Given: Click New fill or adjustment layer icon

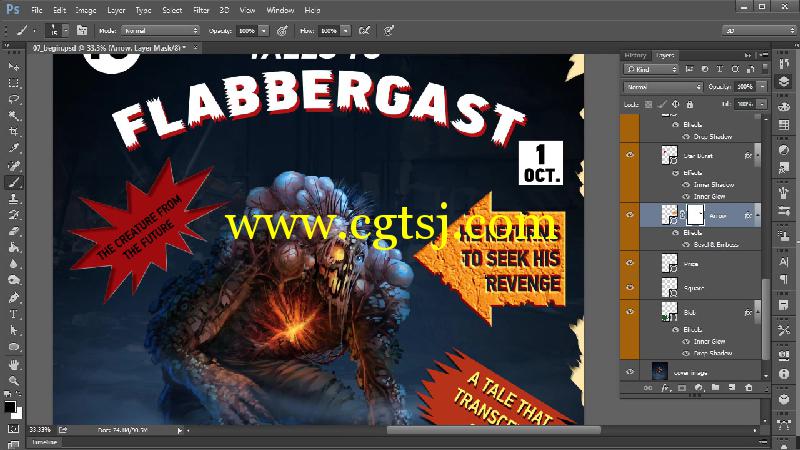Looking at the screenshot, I should pyautogui.click(x=698, y=388).
